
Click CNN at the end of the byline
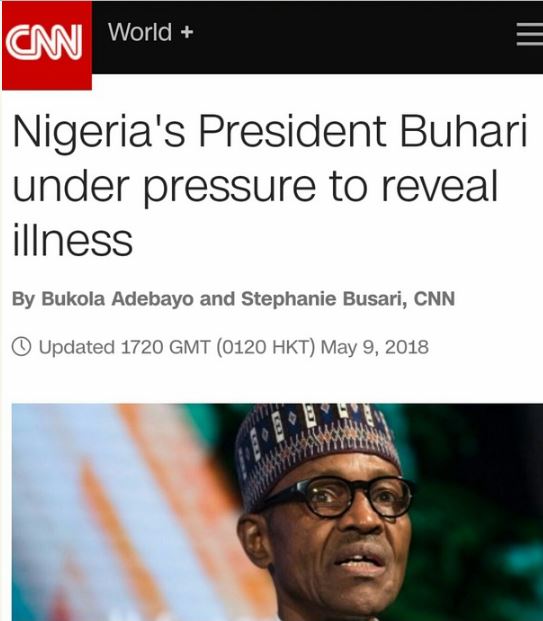pos(434,299)
